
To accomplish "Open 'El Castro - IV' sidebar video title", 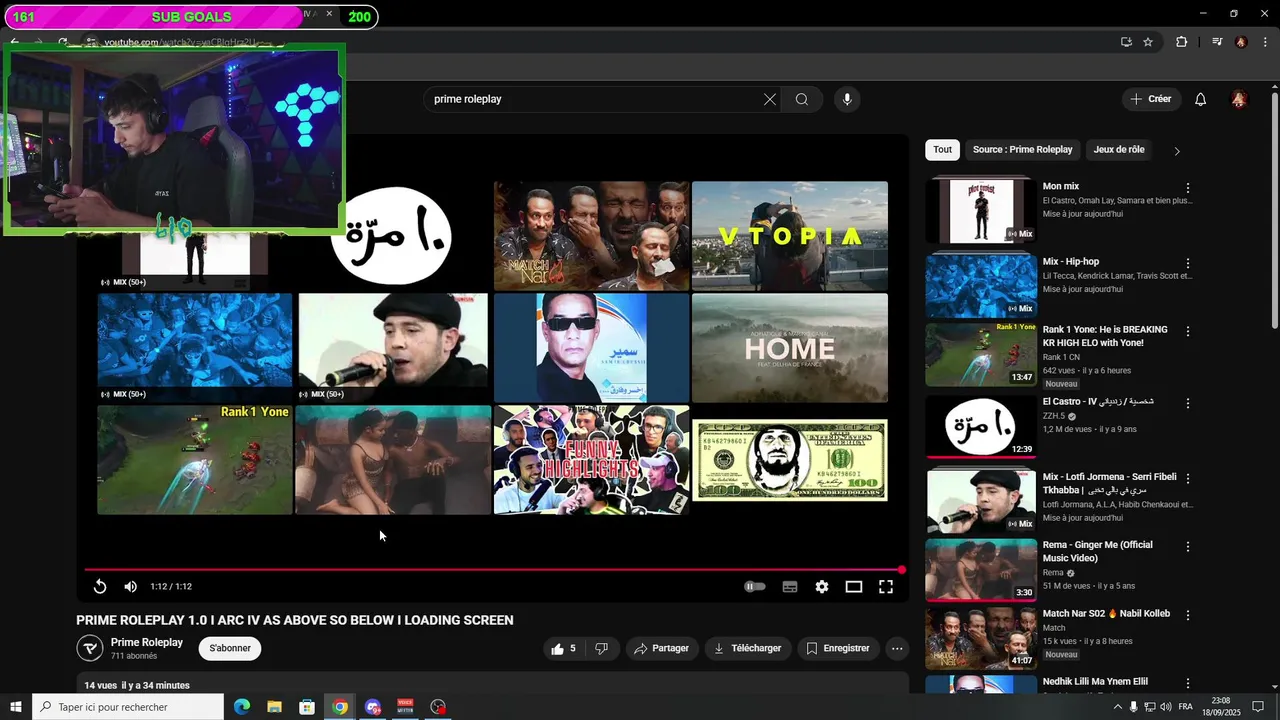I will coord(1098,402).
